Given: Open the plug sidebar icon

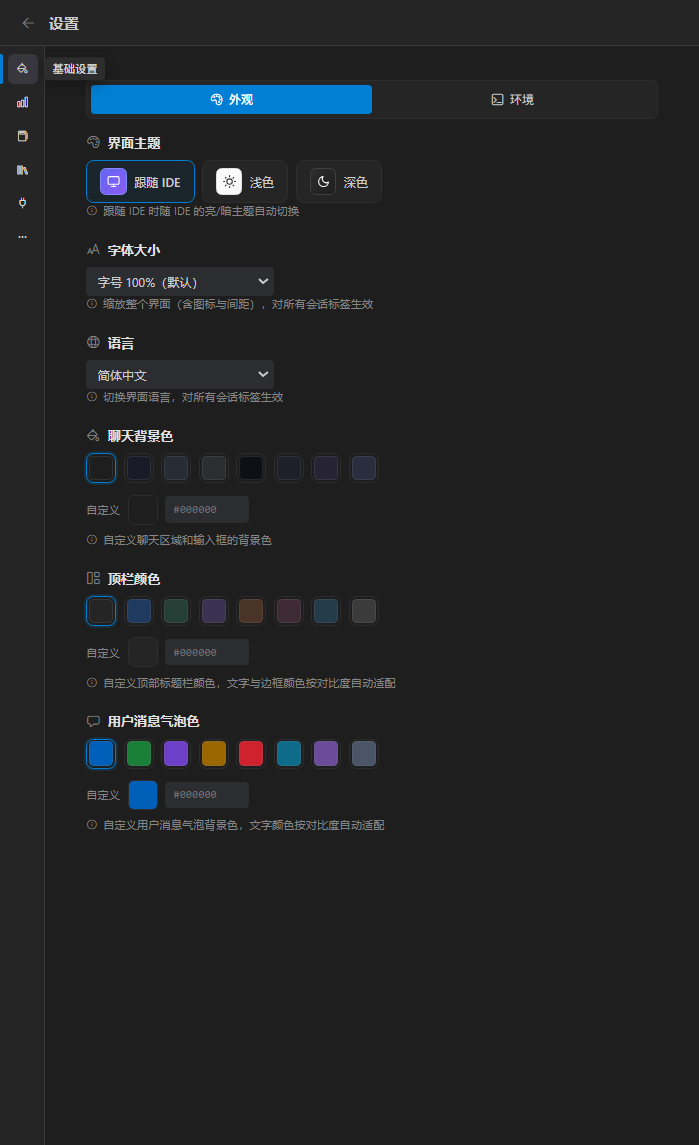Looking at the screenshot, I should tap(23, 203).
